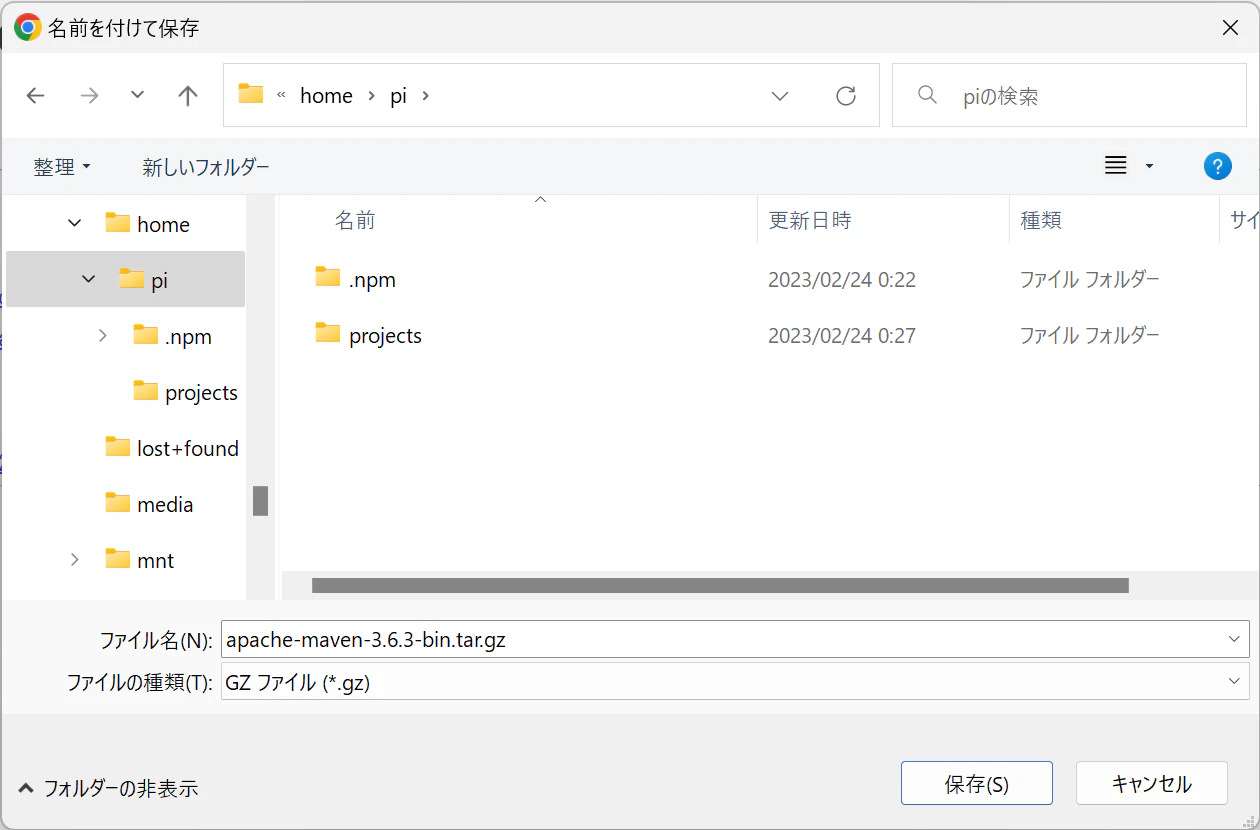Image resolution: width=1260 pixels, height=830 pixels.
Task: Sort by the 種類 column header
Action: [x=1041, y=220]
